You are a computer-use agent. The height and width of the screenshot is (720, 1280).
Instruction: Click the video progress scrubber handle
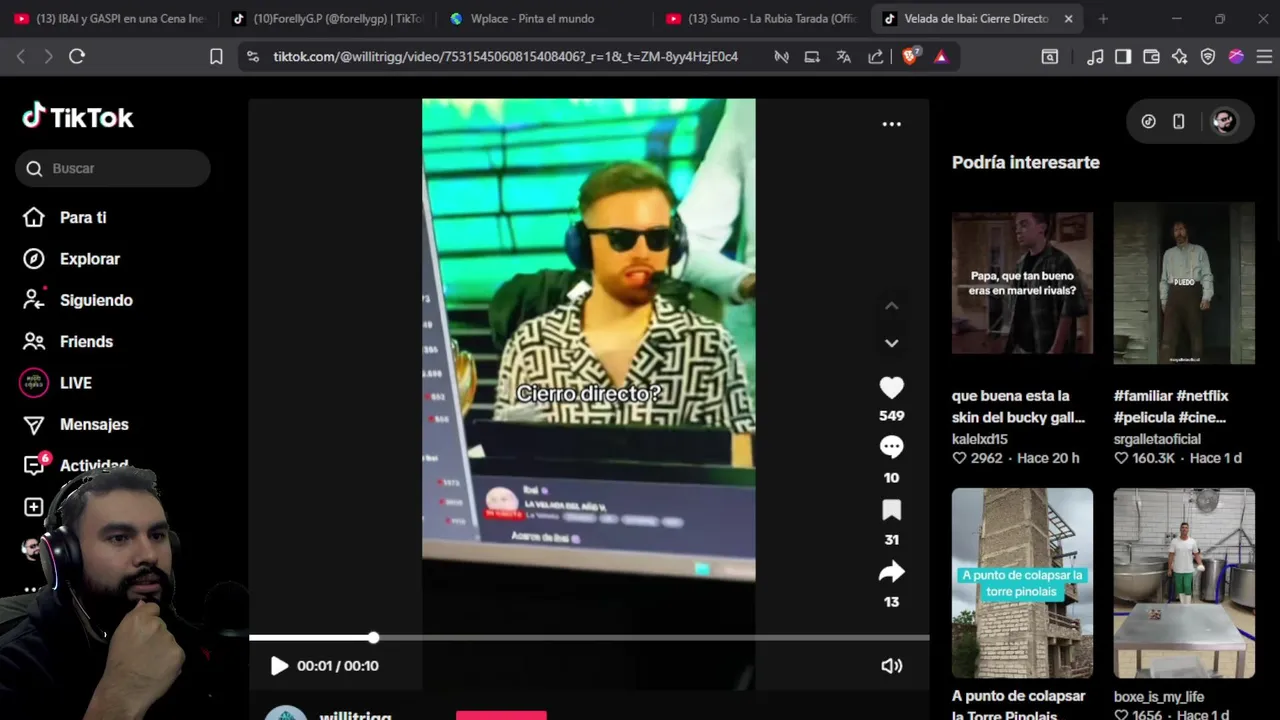[373, 637]
